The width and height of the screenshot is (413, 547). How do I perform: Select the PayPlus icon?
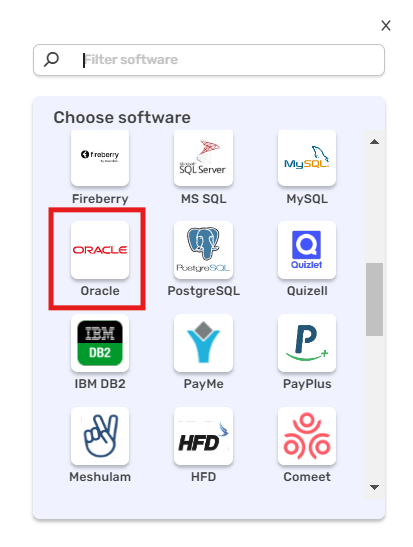307,343
